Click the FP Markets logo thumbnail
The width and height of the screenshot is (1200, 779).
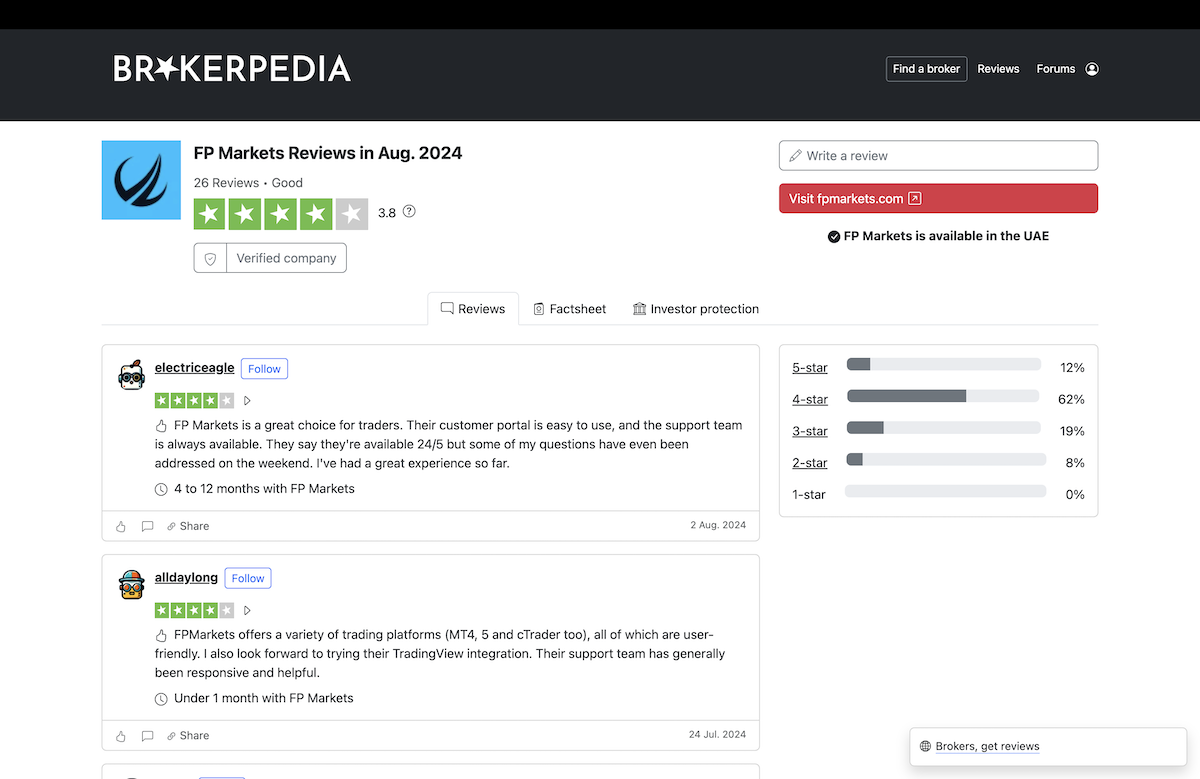[141, 180]
